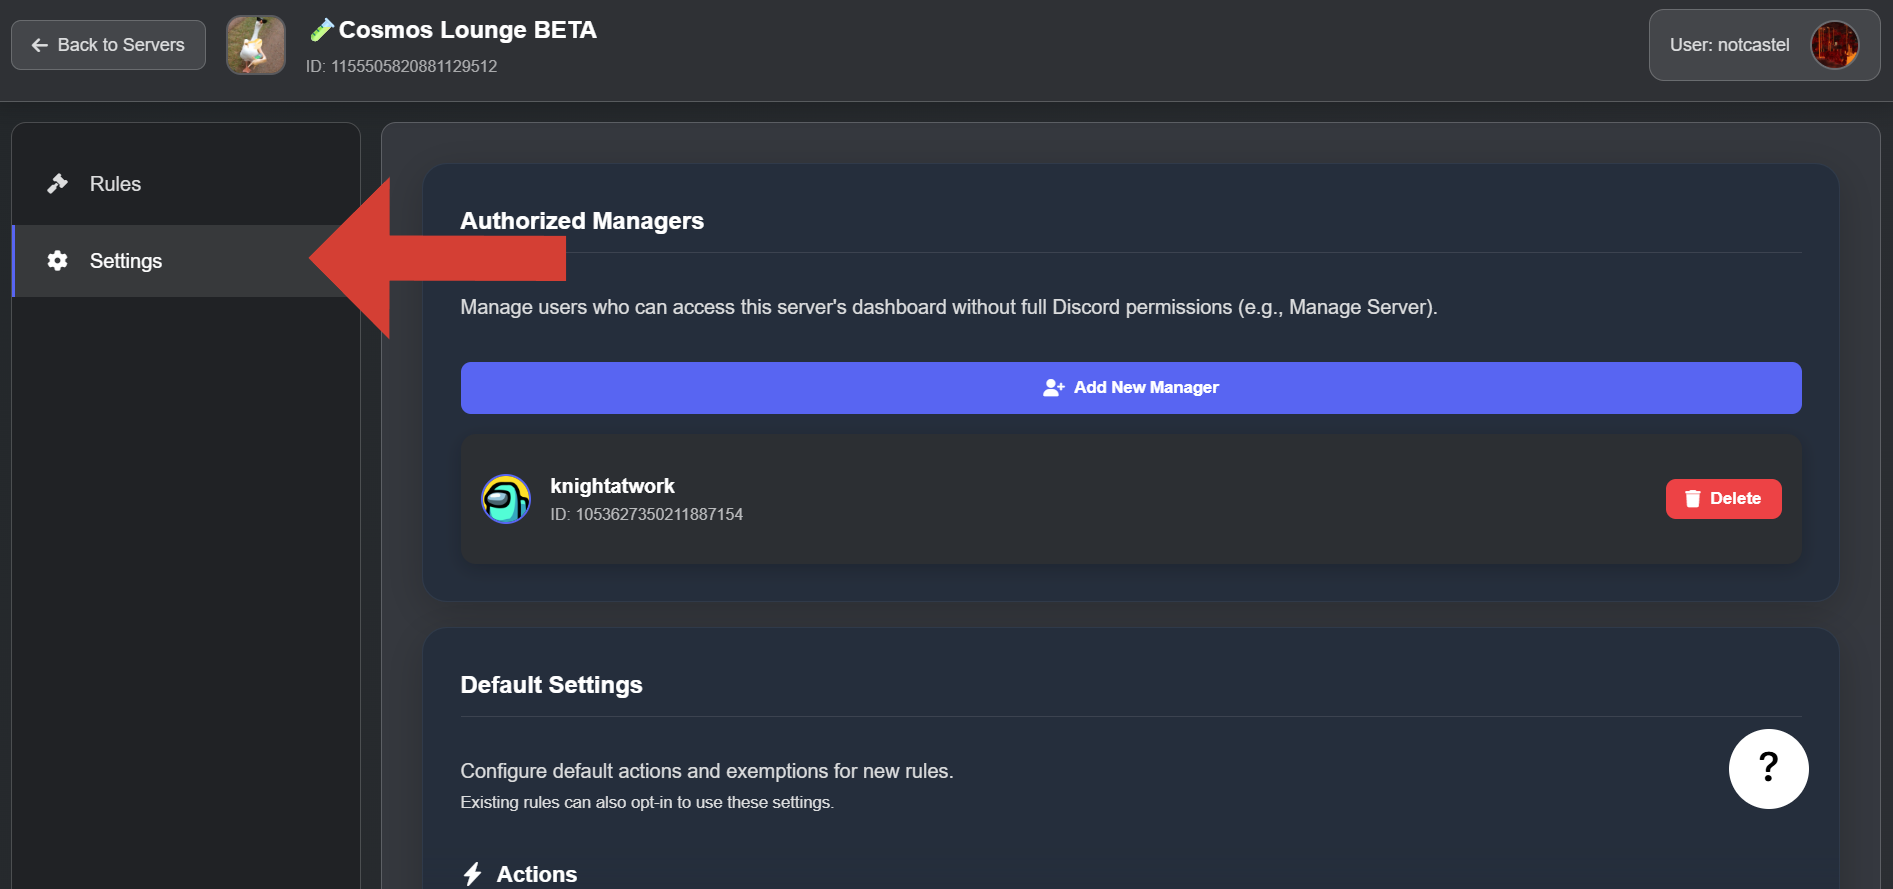Click the gear icon beside Settings
Image resolution: width=1893 pixels, height=889 pixels.
tap(57, 261)
